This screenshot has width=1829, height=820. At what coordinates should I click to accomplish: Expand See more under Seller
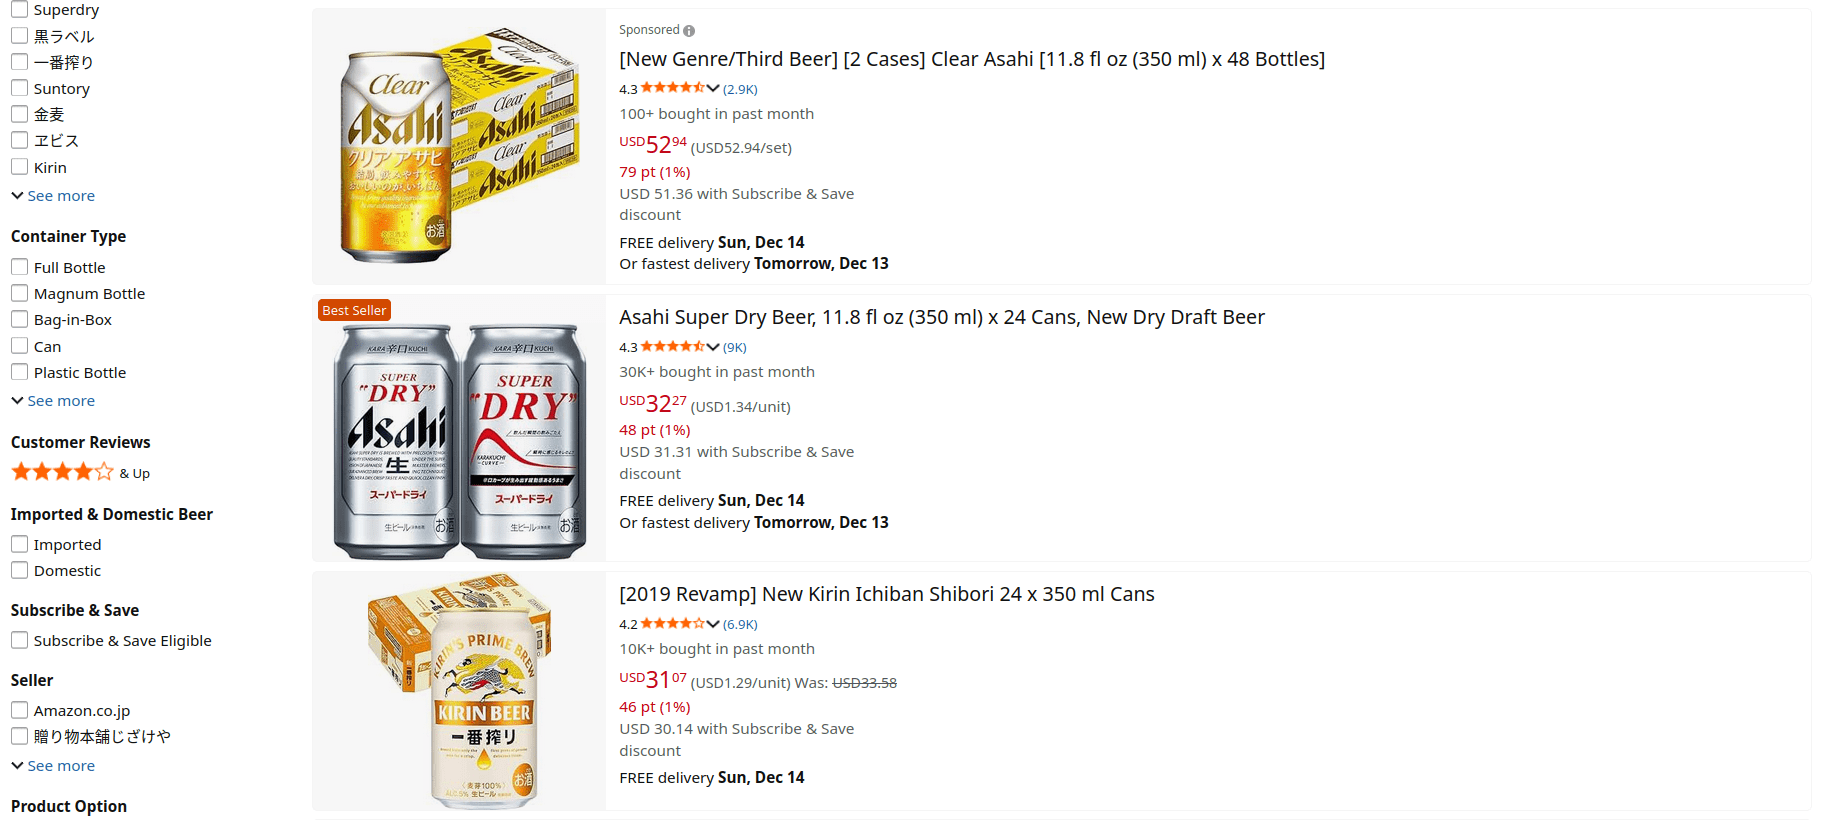(x=53, y=766)
